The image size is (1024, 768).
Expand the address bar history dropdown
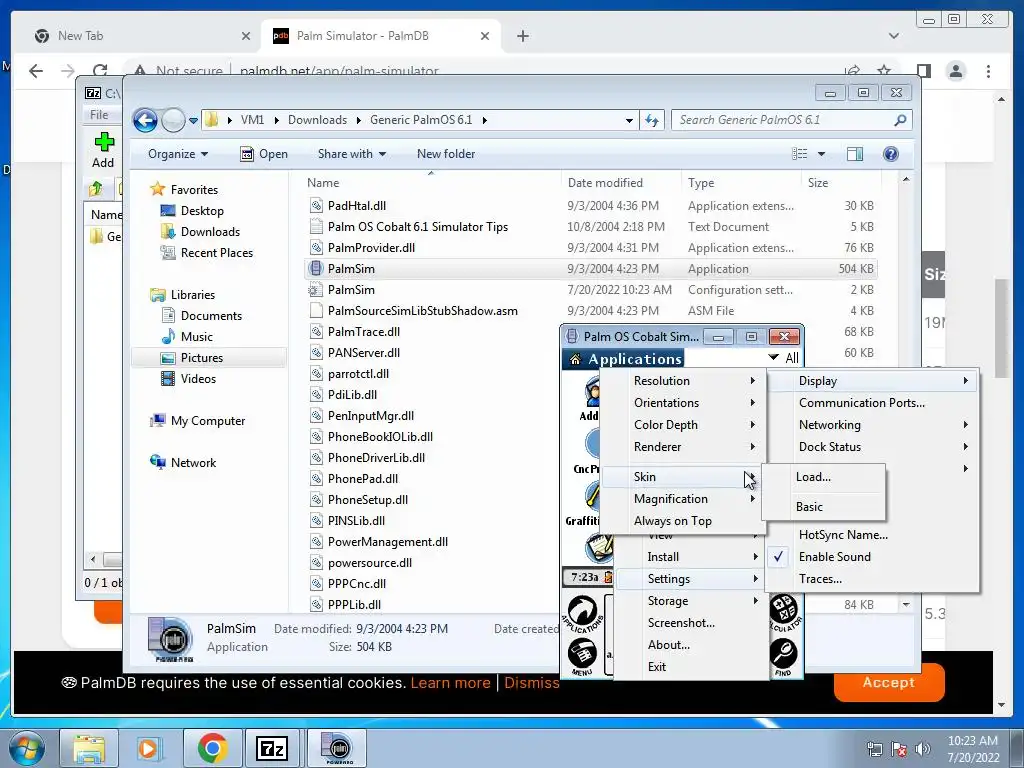click(x=628, y=121)
